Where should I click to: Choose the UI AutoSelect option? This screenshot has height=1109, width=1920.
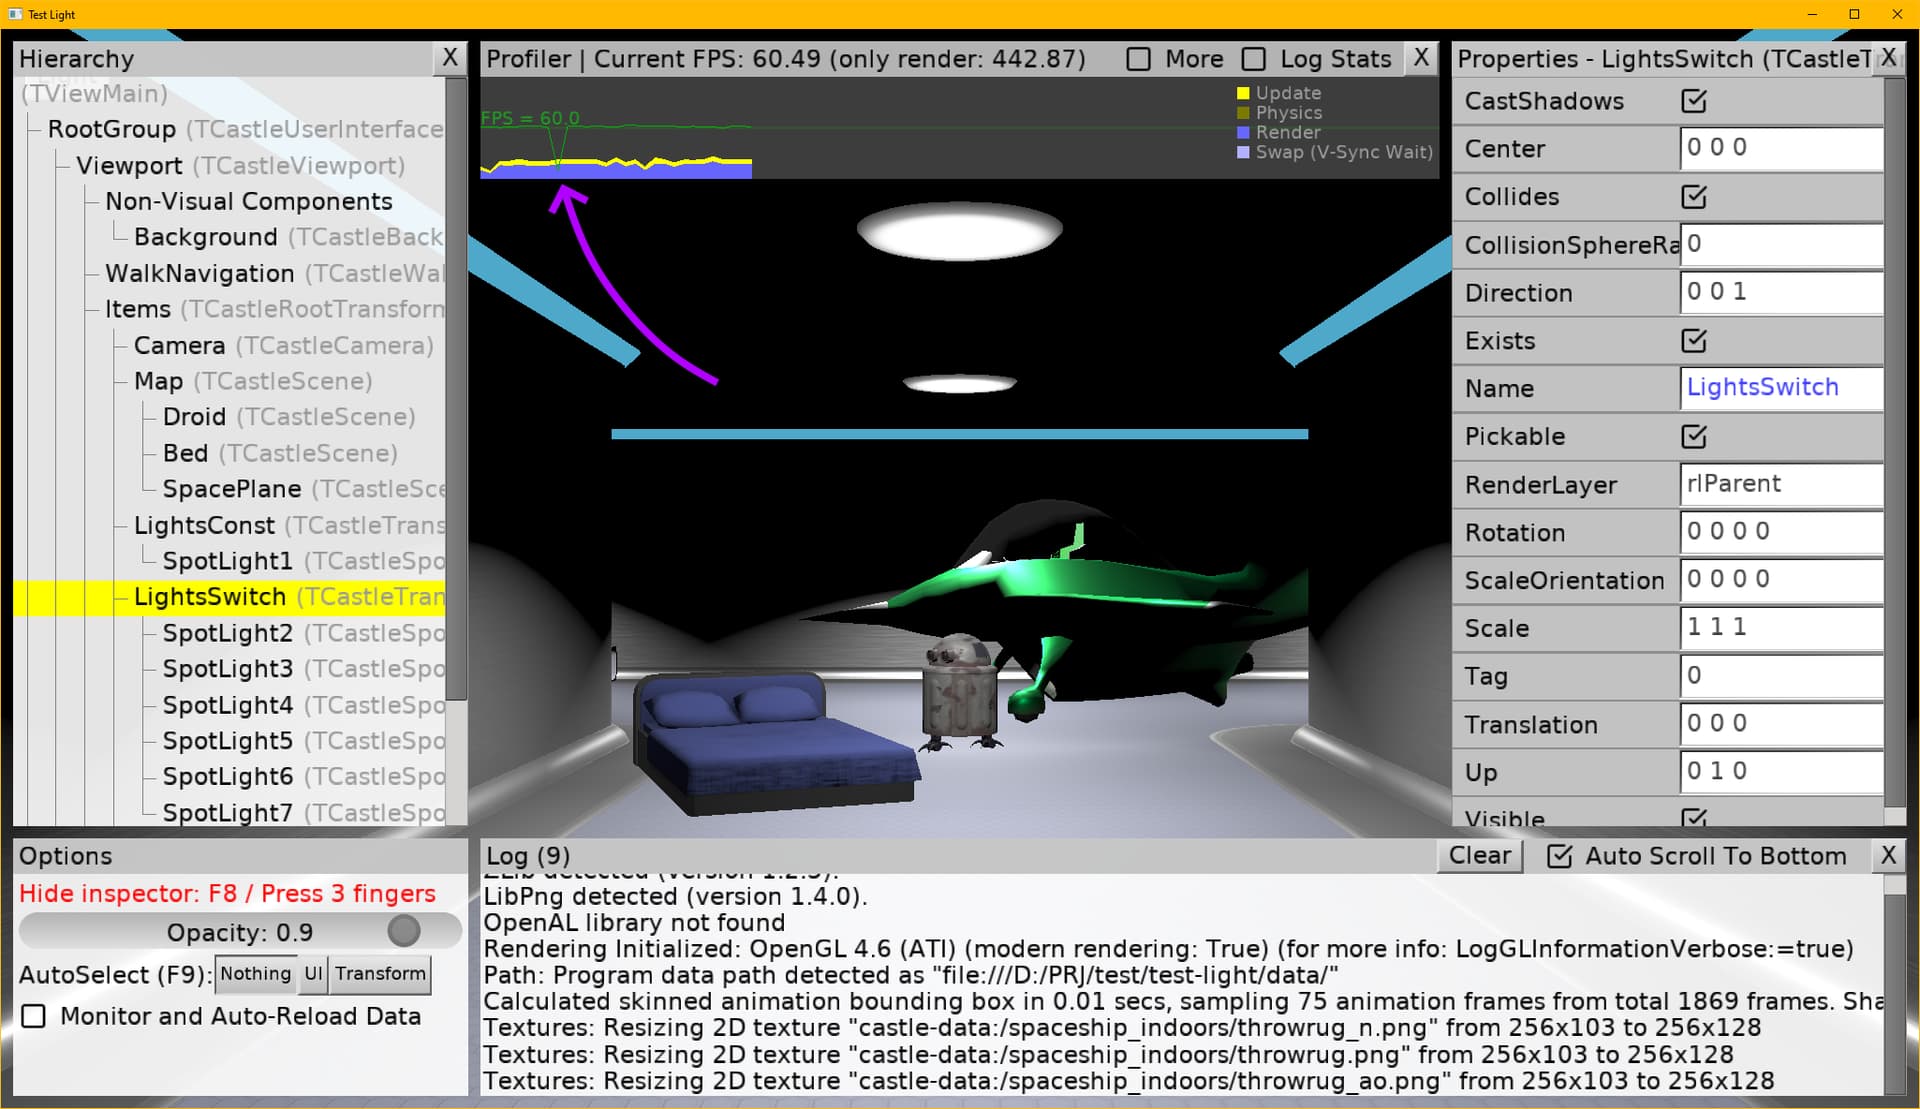[313, 974]
